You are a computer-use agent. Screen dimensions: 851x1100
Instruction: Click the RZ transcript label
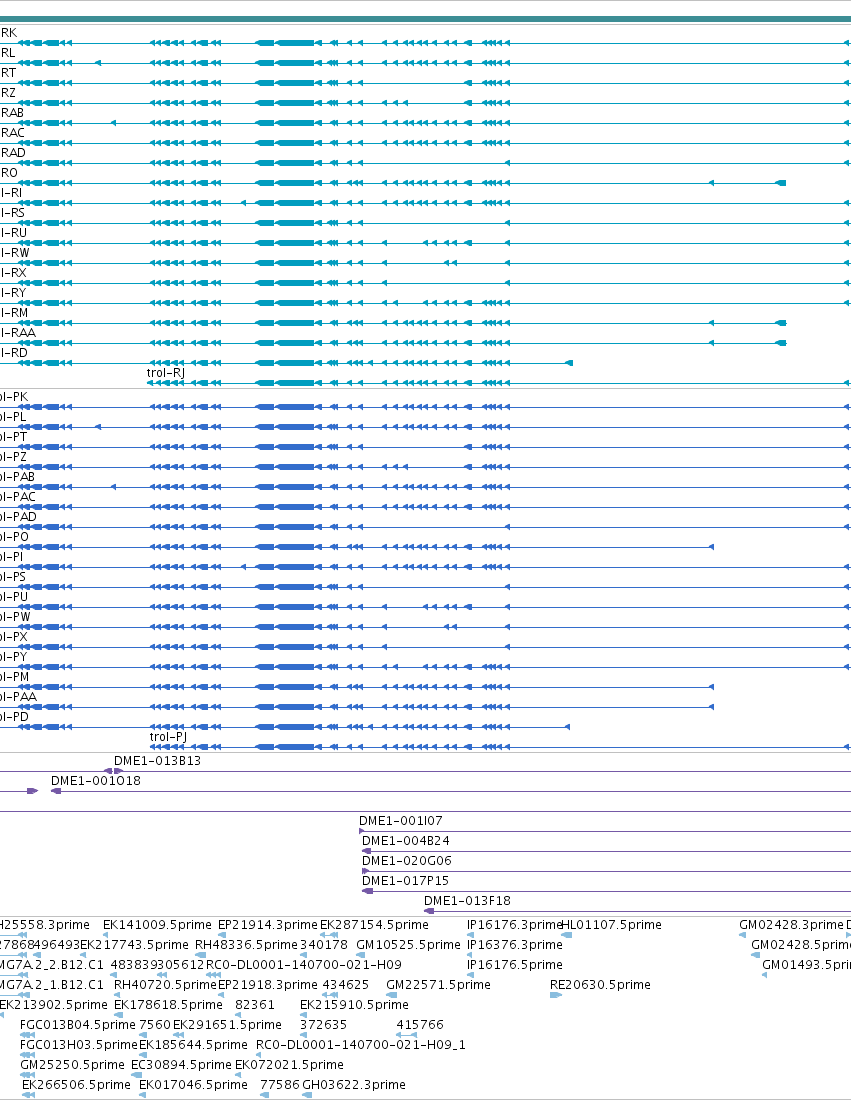[x=8, y=93]
